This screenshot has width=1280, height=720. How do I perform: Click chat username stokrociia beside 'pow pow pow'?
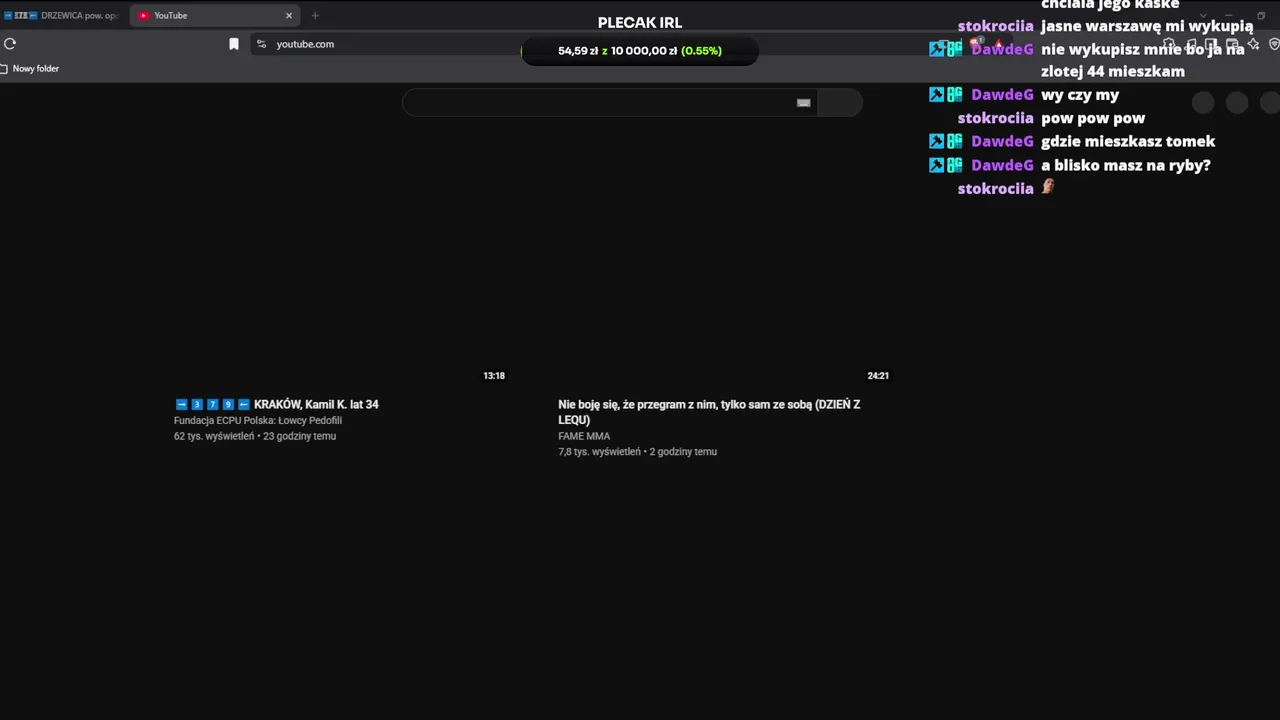click(x=995, y=118)
